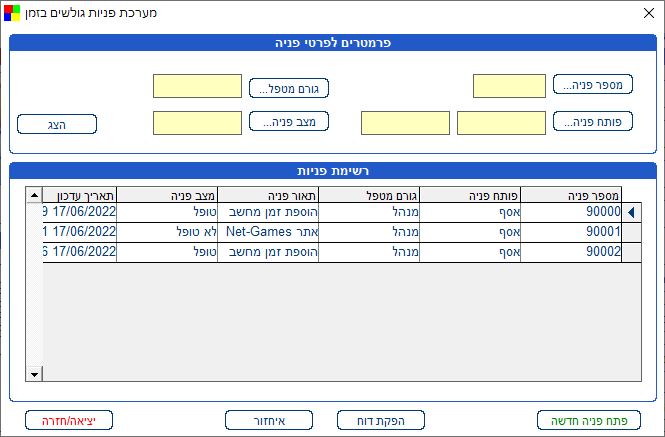Click the yellow handler ('גורם מטפל') input field
This screenshot has width=665, height=437.
click(x=197, y=86)
